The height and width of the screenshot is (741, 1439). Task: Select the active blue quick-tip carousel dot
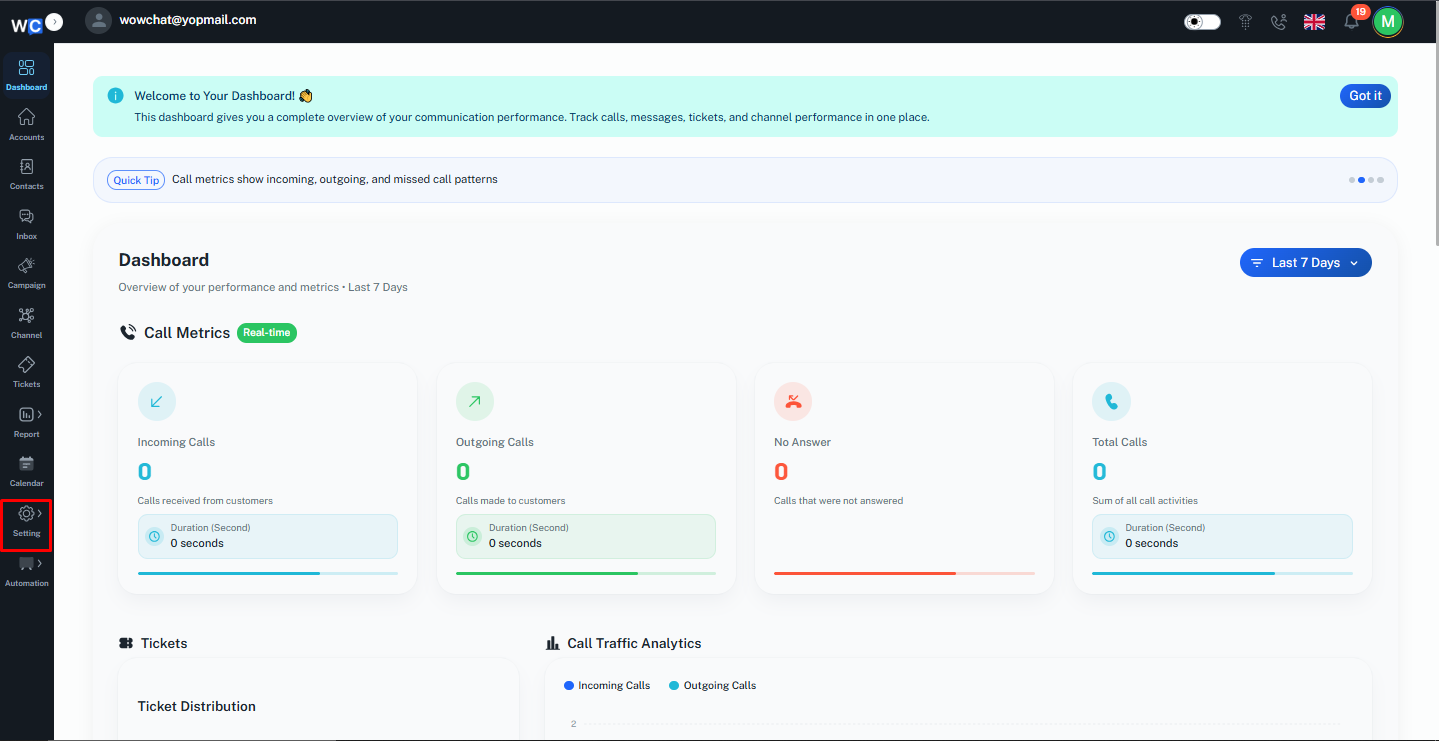[x=1361, y=180]
